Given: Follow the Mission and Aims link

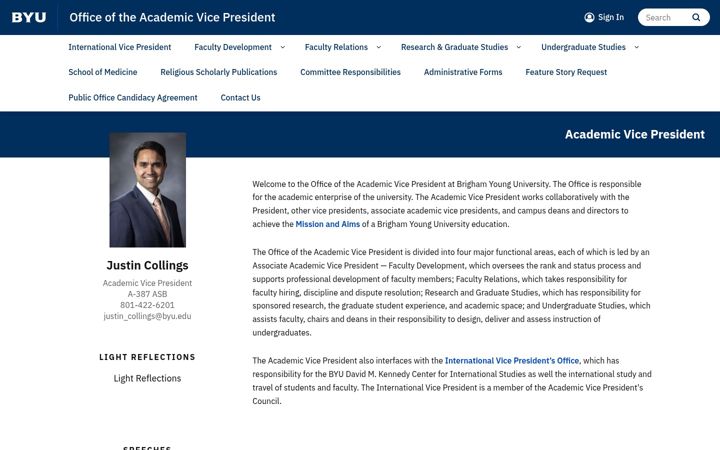Looking at the screenshot, I should click(327, 224).
